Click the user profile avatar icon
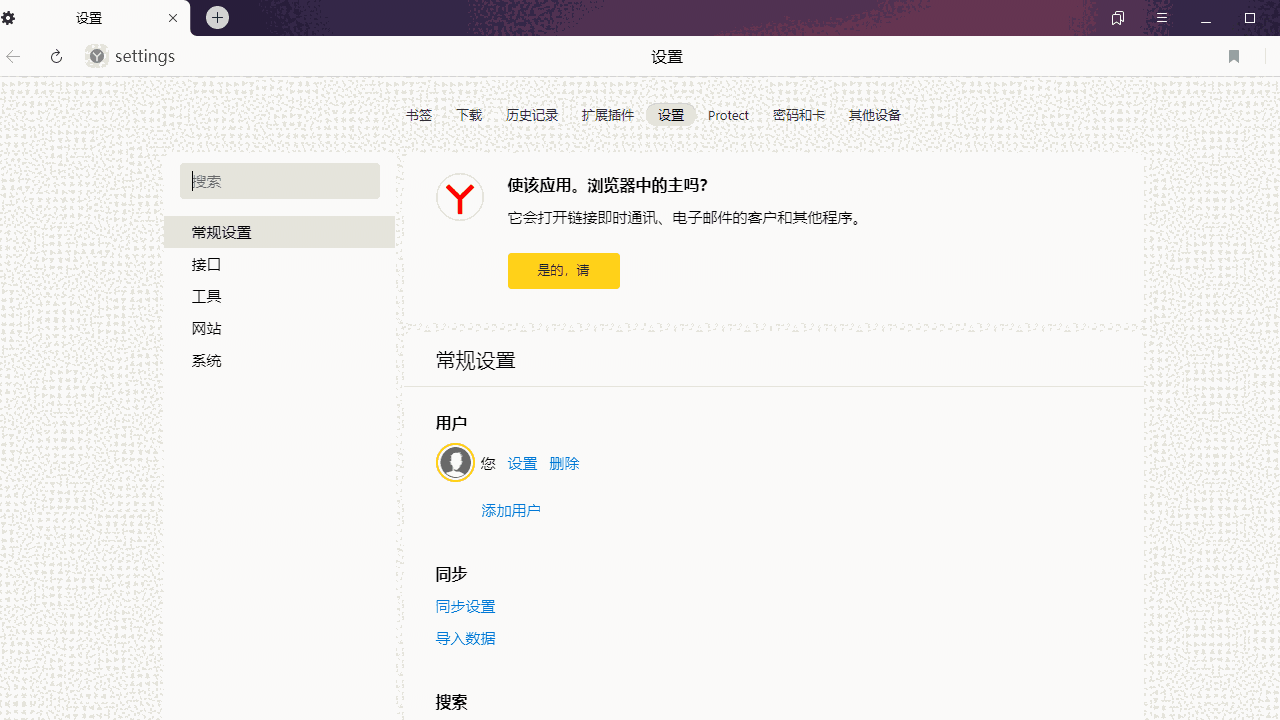 (x=455, y=462)
